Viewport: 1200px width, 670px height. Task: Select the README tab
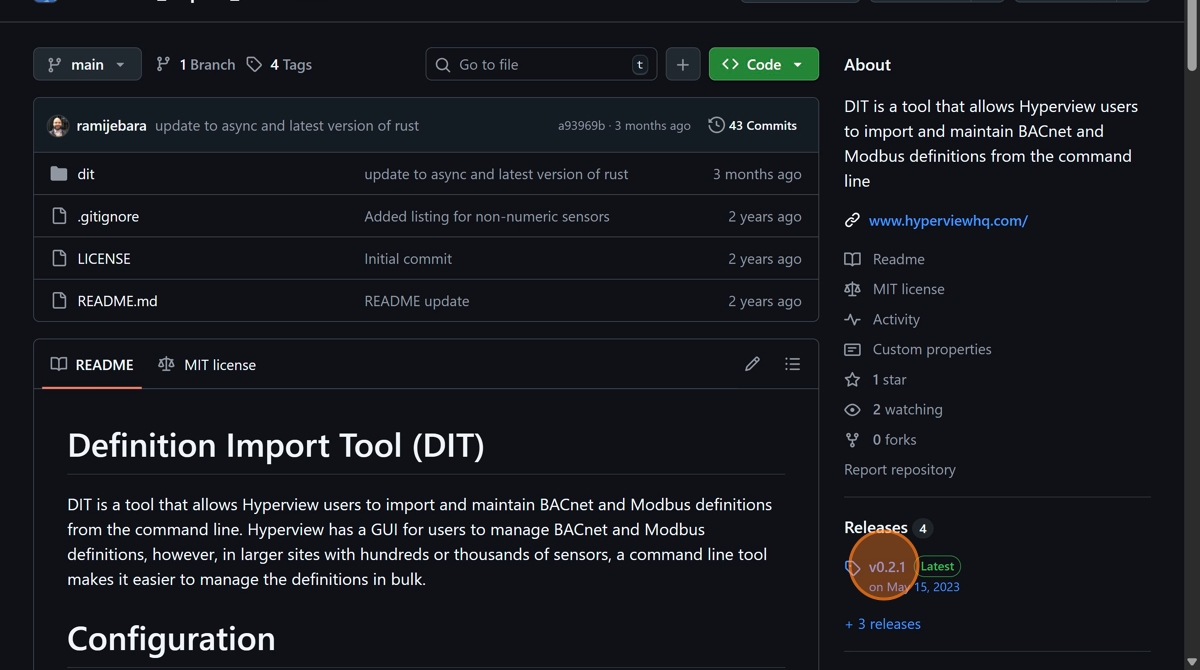click(x=92, y=365)
